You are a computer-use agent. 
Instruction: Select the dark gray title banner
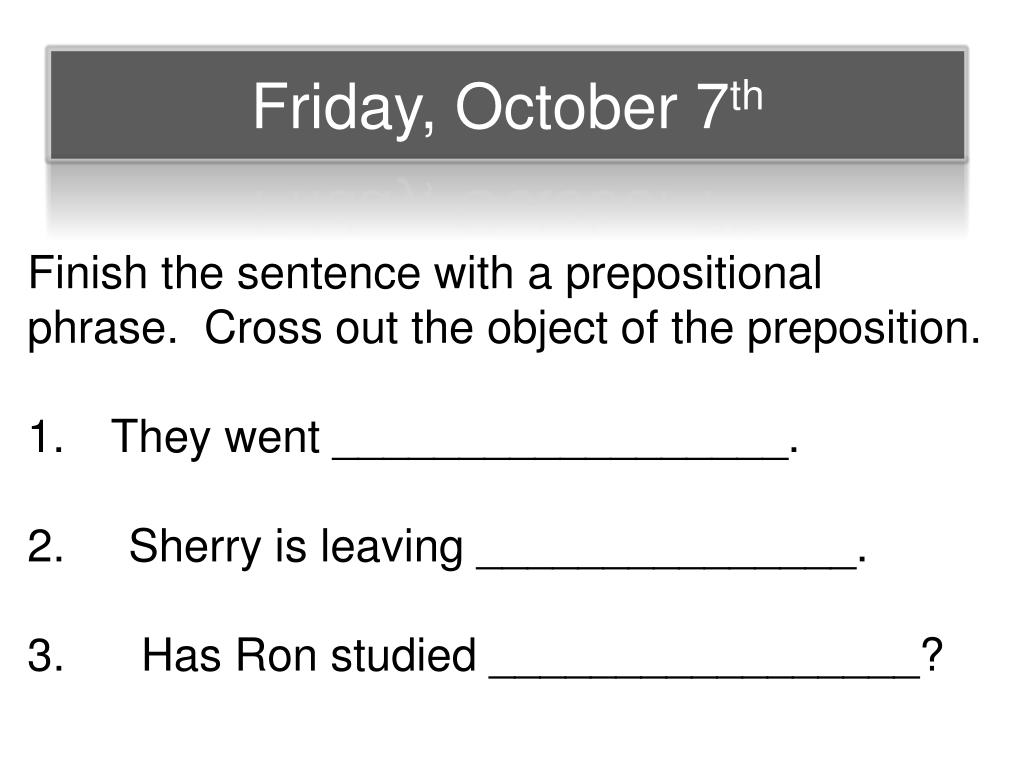pyautogui.click(x=507, y=104)
